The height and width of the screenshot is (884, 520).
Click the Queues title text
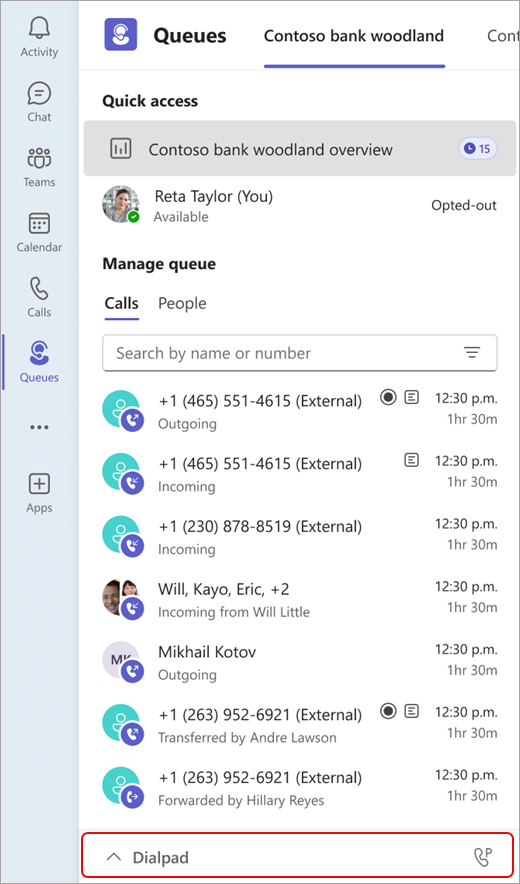190,36
